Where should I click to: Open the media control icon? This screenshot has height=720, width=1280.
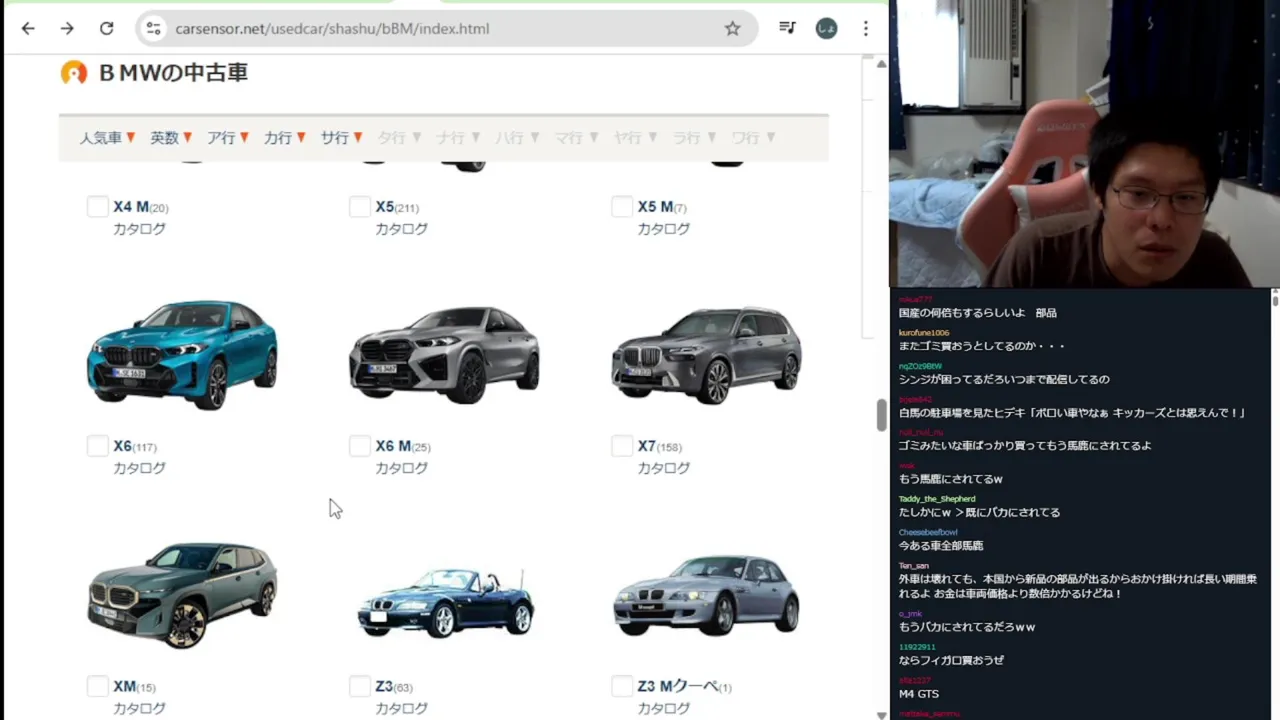coord(788,28)
